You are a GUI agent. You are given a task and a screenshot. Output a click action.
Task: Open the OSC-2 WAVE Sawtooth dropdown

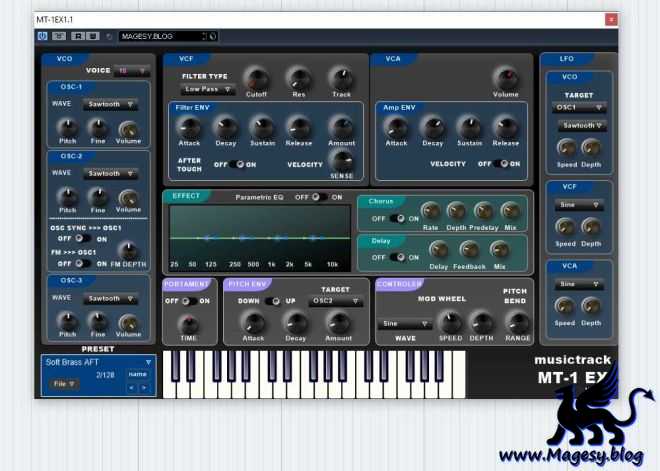click(110, 173)
